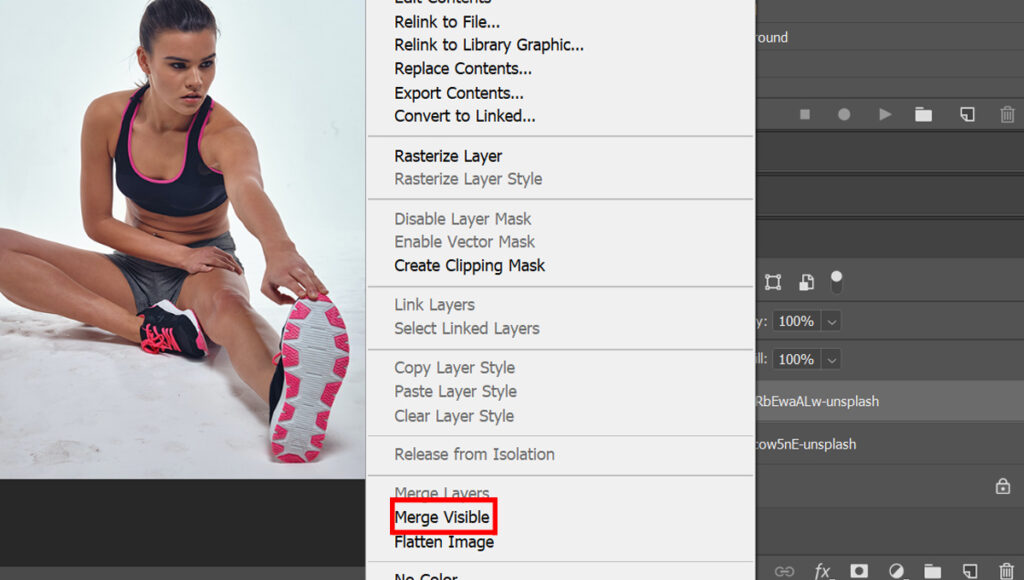Open the Fill dropdown arrow
Viewport: 1024px width, 580px height.
831,359
